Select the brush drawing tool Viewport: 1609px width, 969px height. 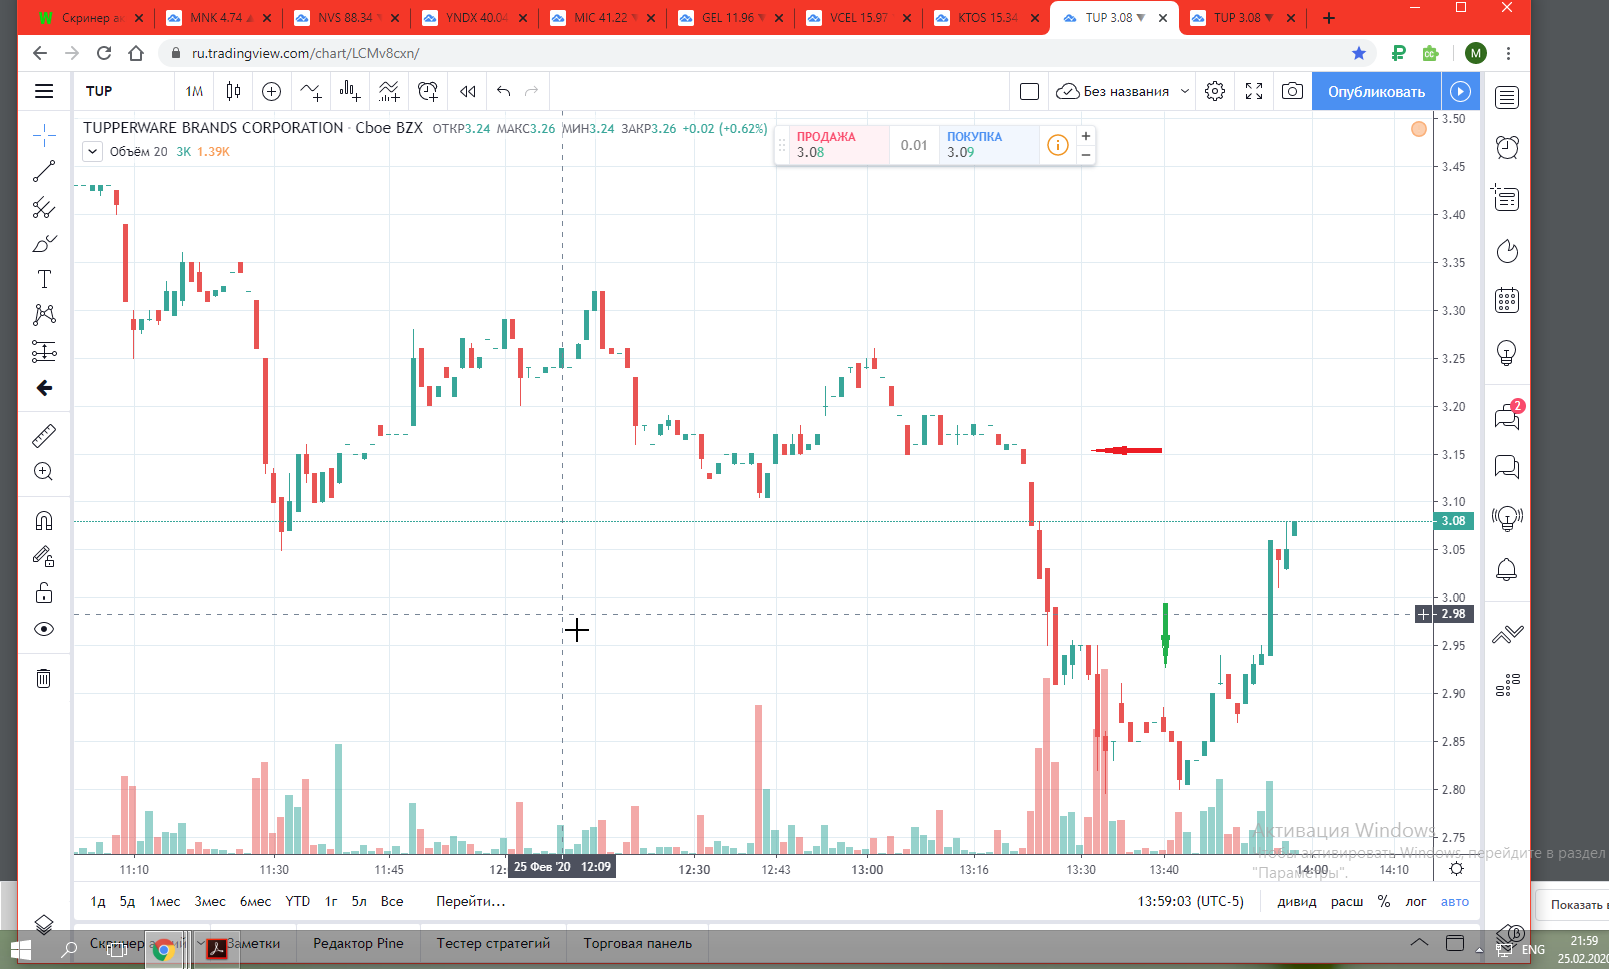tap(44, 243)
